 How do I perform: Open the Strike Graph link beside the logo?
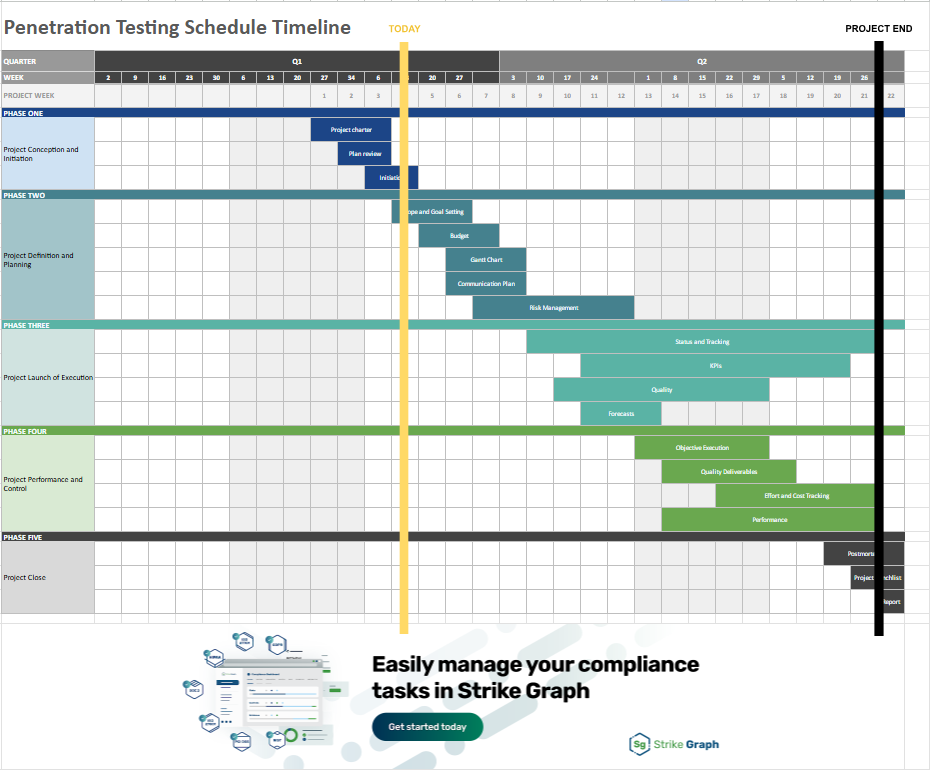click(686, 744)
